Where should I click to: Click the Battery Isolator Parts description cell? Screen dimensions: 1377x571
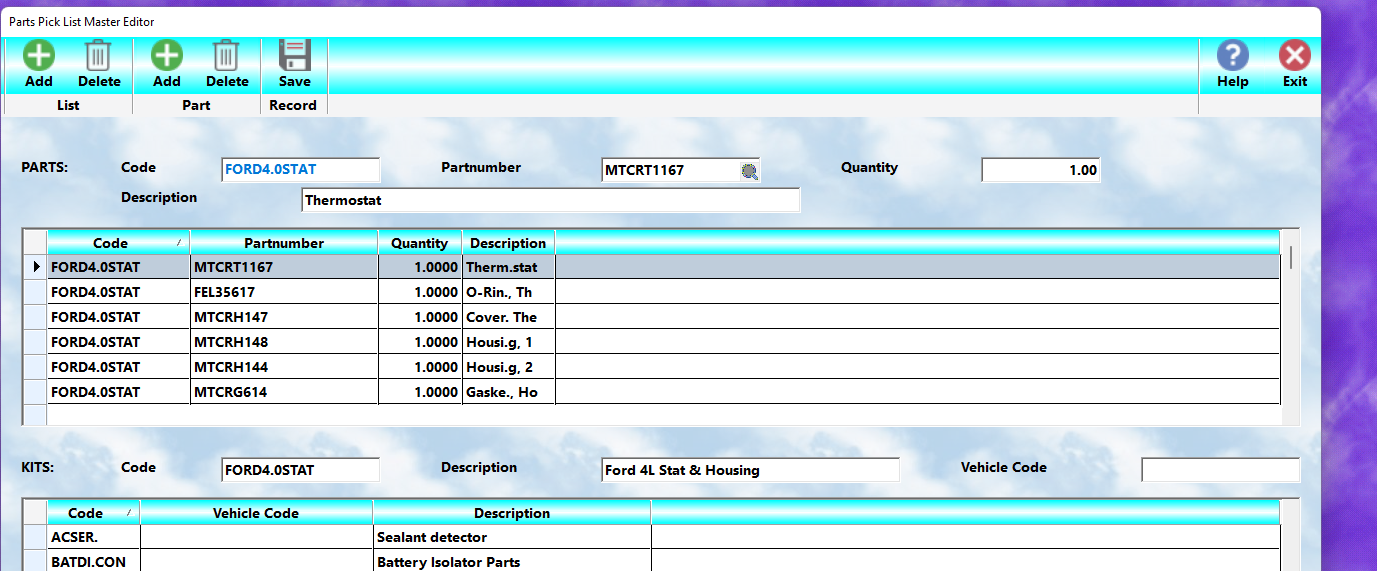point(512,562)
